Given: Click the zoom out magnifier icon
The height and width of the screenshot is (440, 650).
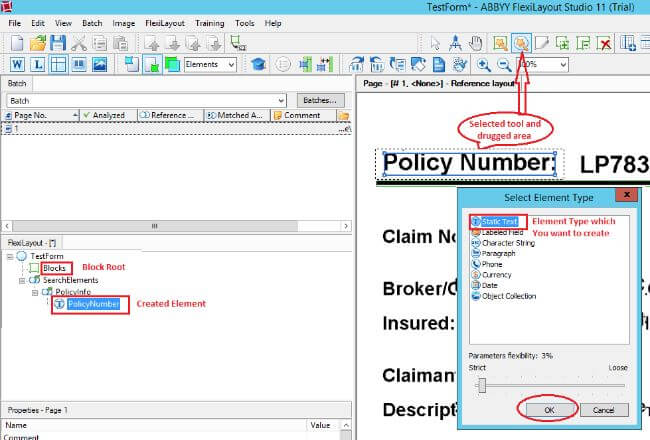Looking at the screenshot, I should coord(504,64).
